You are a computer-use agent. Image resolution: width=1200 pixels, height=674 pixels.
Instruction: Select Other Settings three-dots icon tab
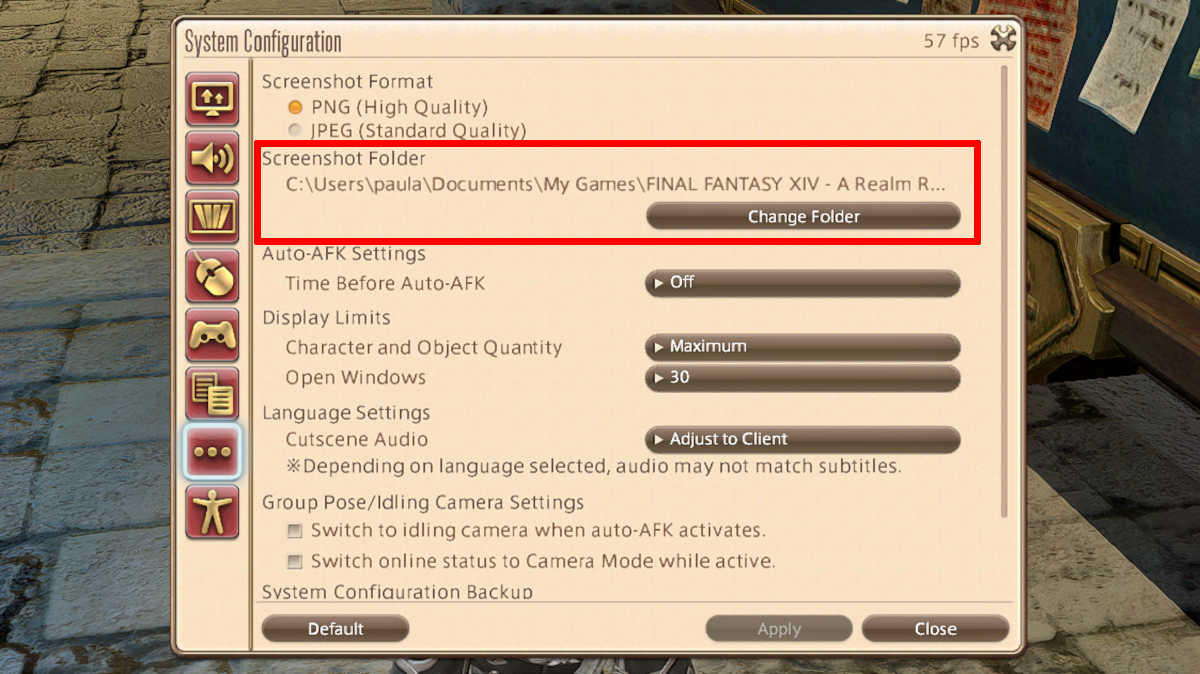point(212,452)
